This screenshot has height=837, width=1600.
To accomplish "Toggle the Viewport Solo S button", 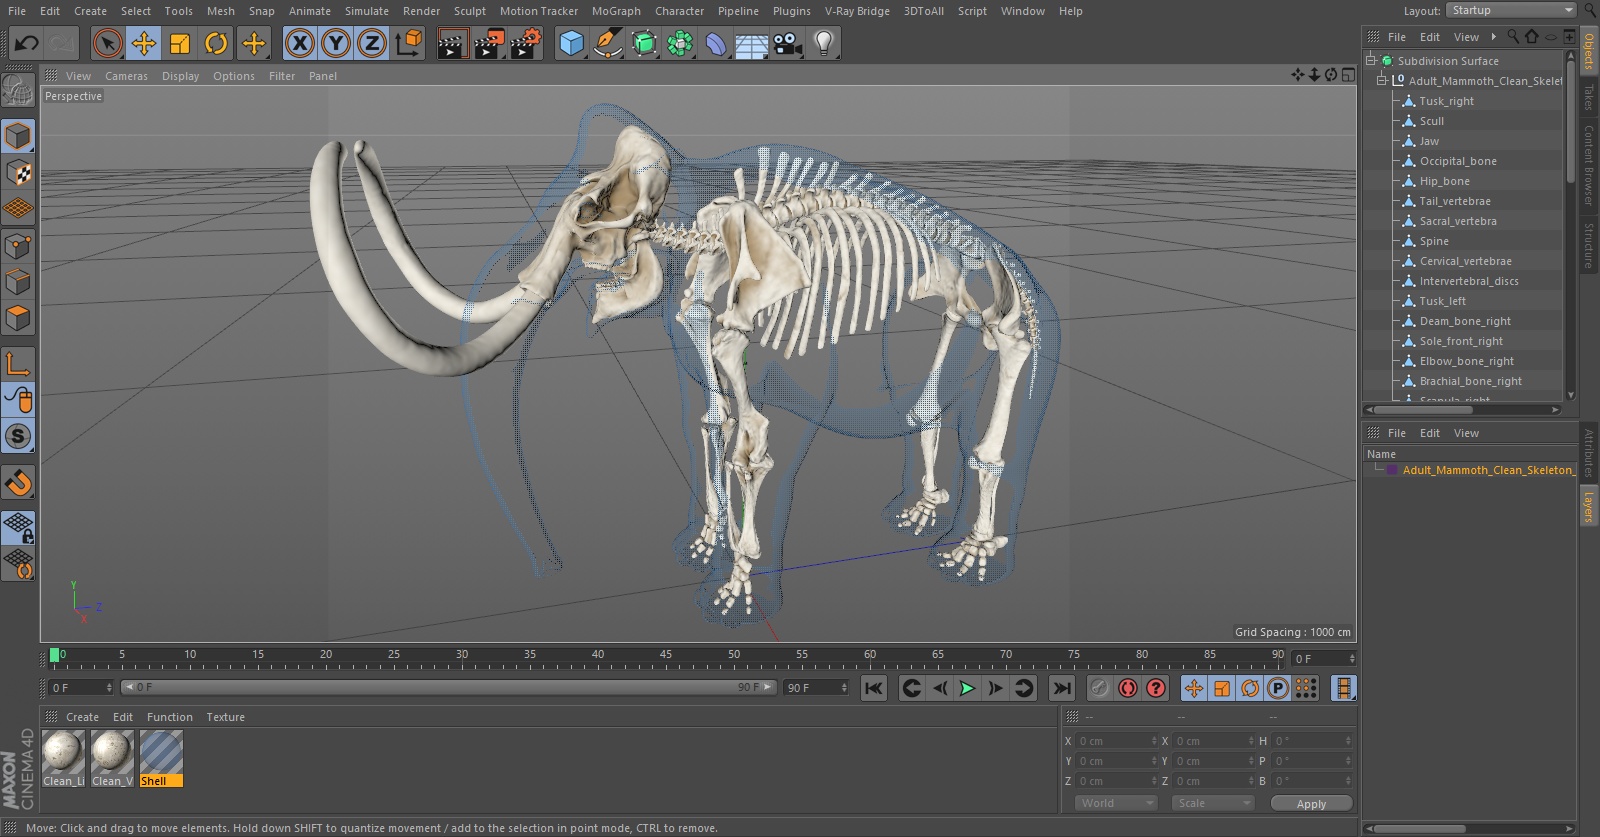I will click(x=18, y=436).
